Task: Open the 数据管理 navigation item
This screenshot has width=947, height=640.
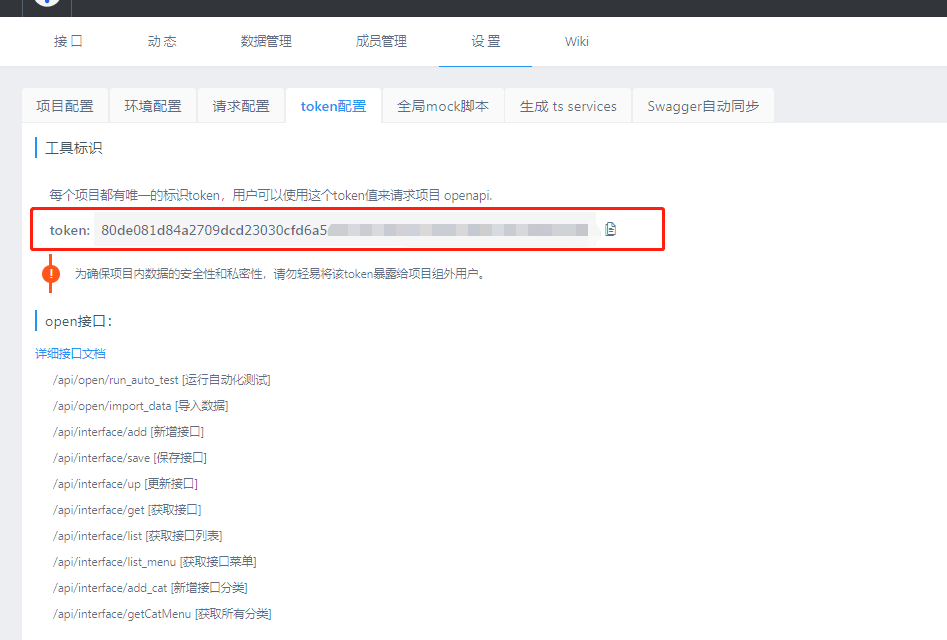Action: coord(265,42)
